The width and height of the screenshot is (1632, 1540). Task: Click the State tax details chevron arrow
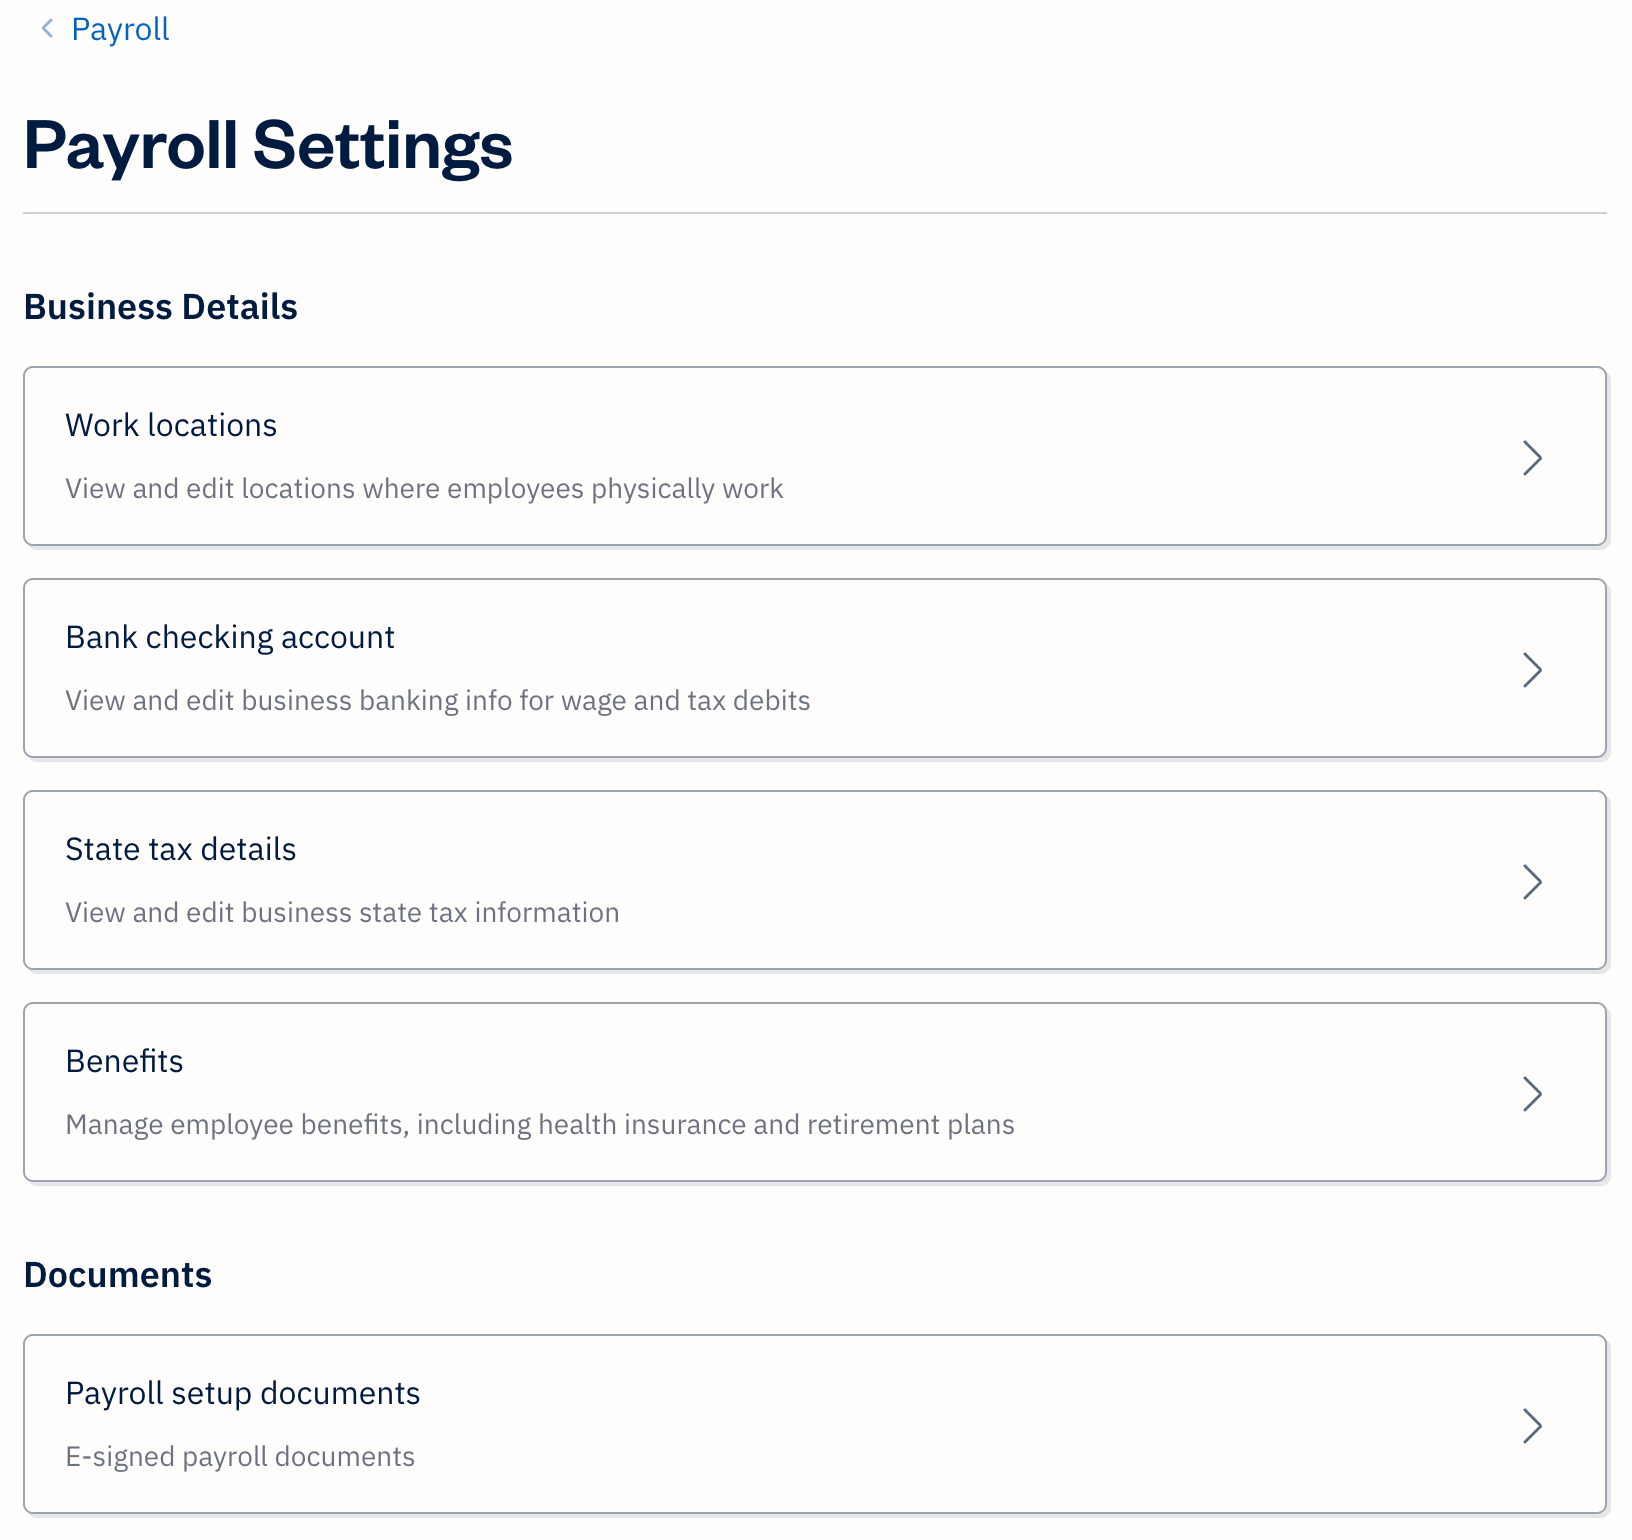tap(1533, 882)
